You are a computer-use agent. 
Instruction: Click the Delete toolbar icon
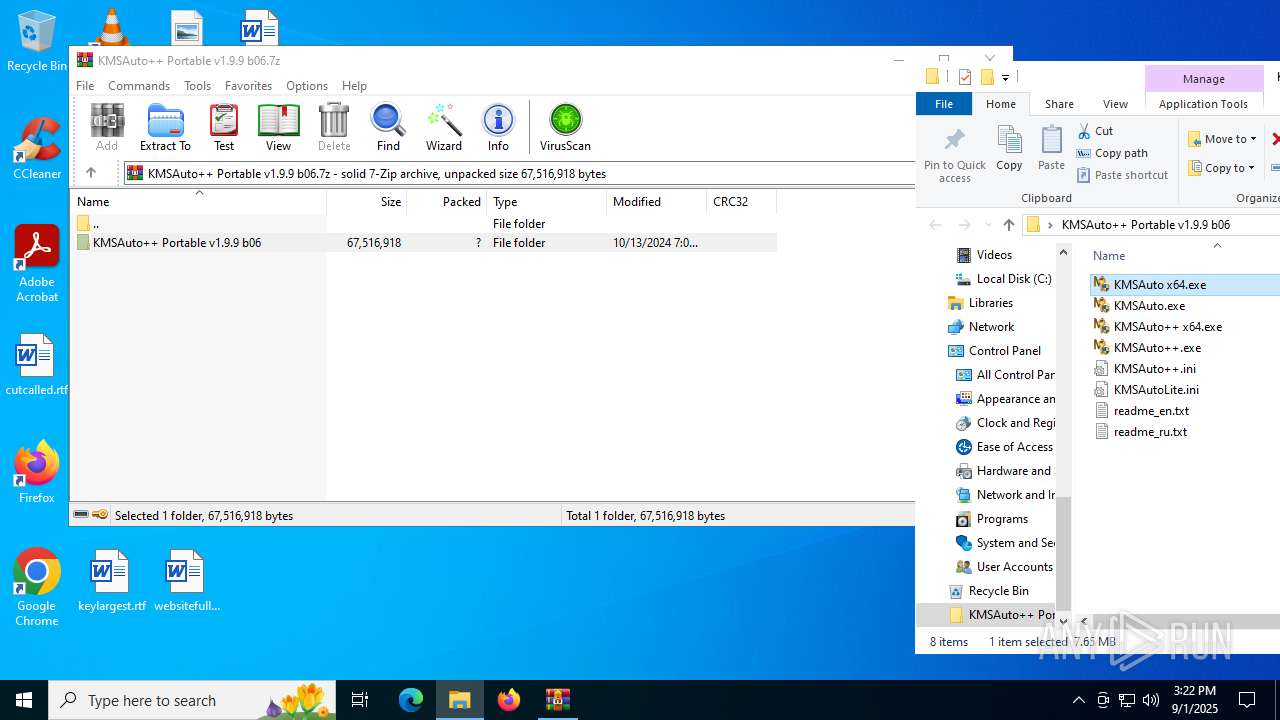(334, 127)
